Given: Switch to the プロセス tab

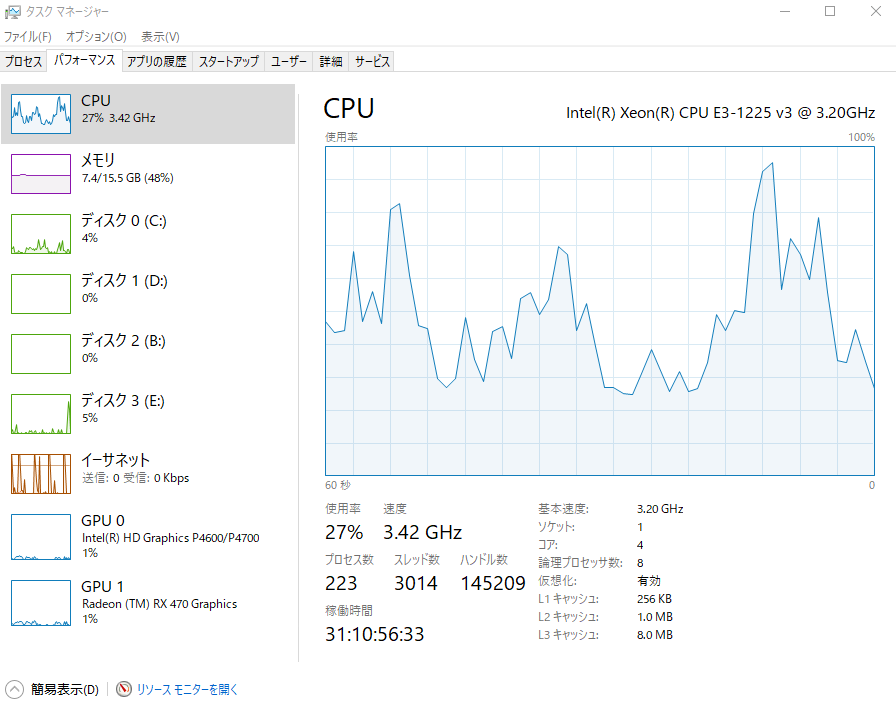Looking at the screenshot, I should click(x=23, y=61).
